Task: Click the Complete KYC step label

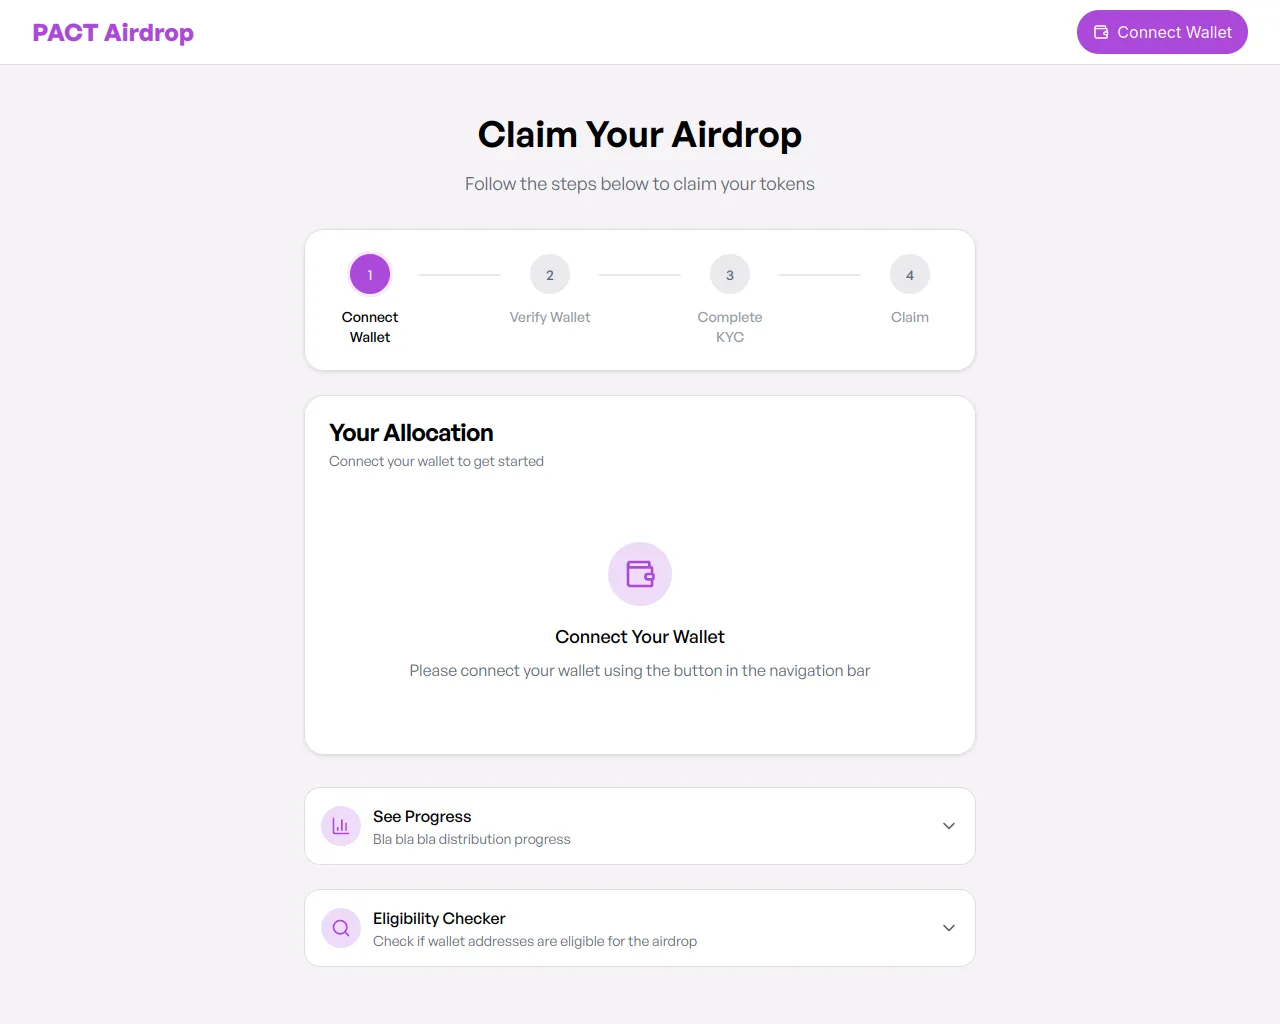Action: tap(730, 327)
